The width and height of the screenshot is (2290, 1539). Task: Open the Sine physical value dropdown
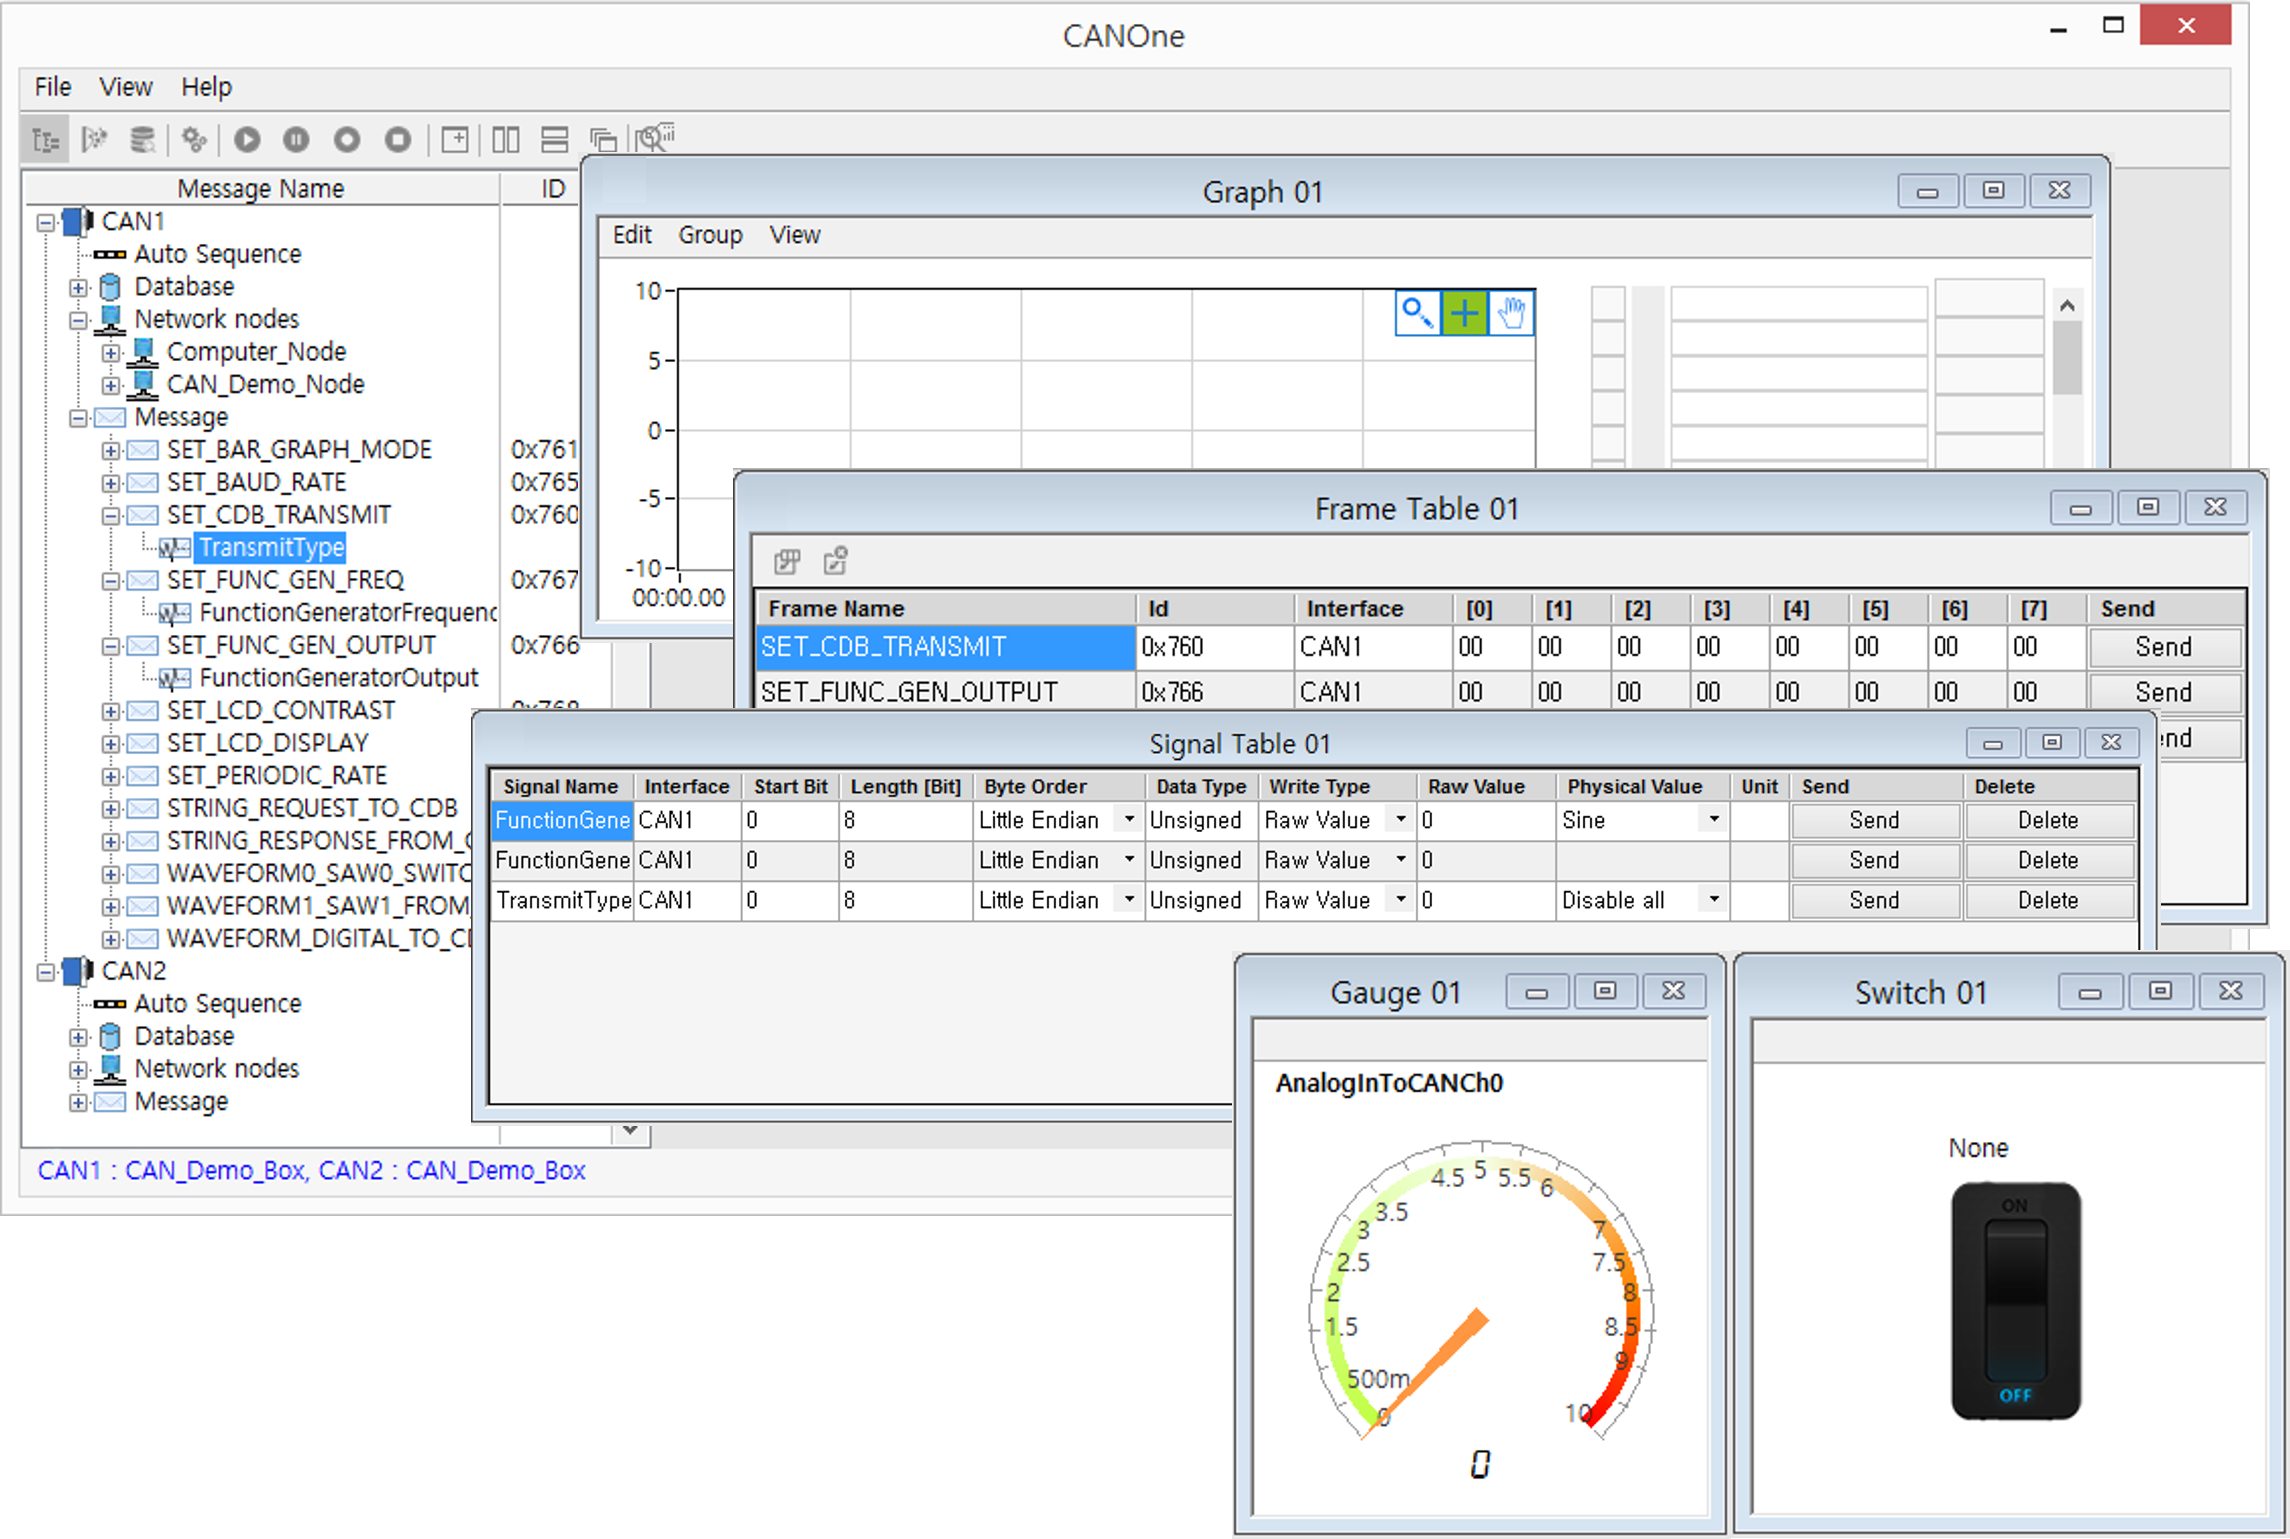1714,820
